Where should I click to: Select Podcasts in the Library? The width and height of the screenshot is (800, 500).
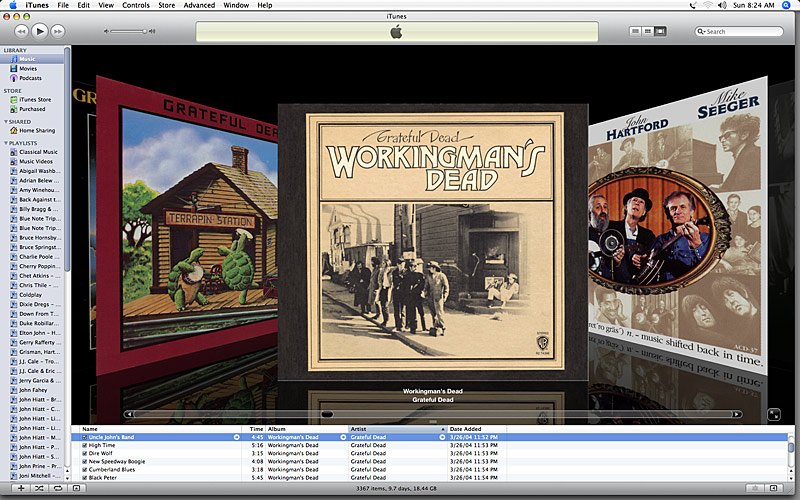click(x=32, y=78)
